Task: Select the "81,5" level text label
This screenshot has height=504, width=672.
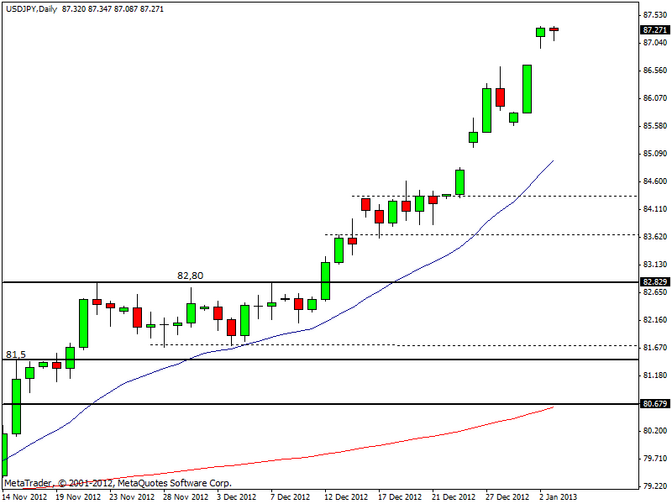Action: 15,354
